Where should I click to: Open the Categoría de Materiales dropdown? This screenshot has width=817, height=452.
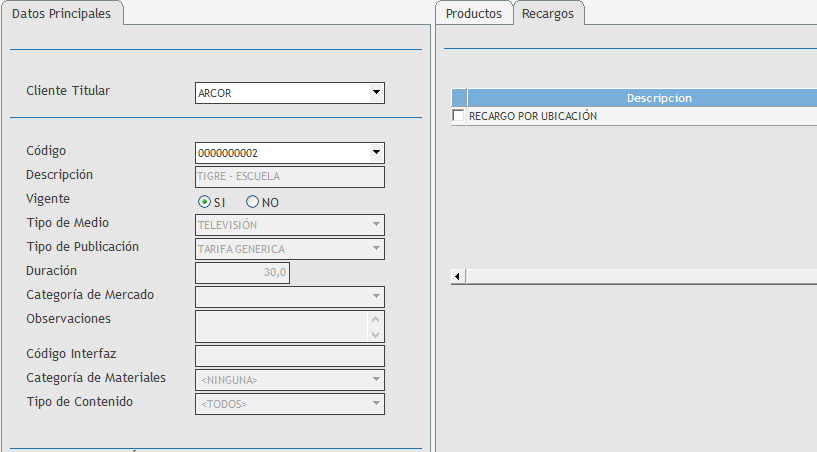point(376,380)
